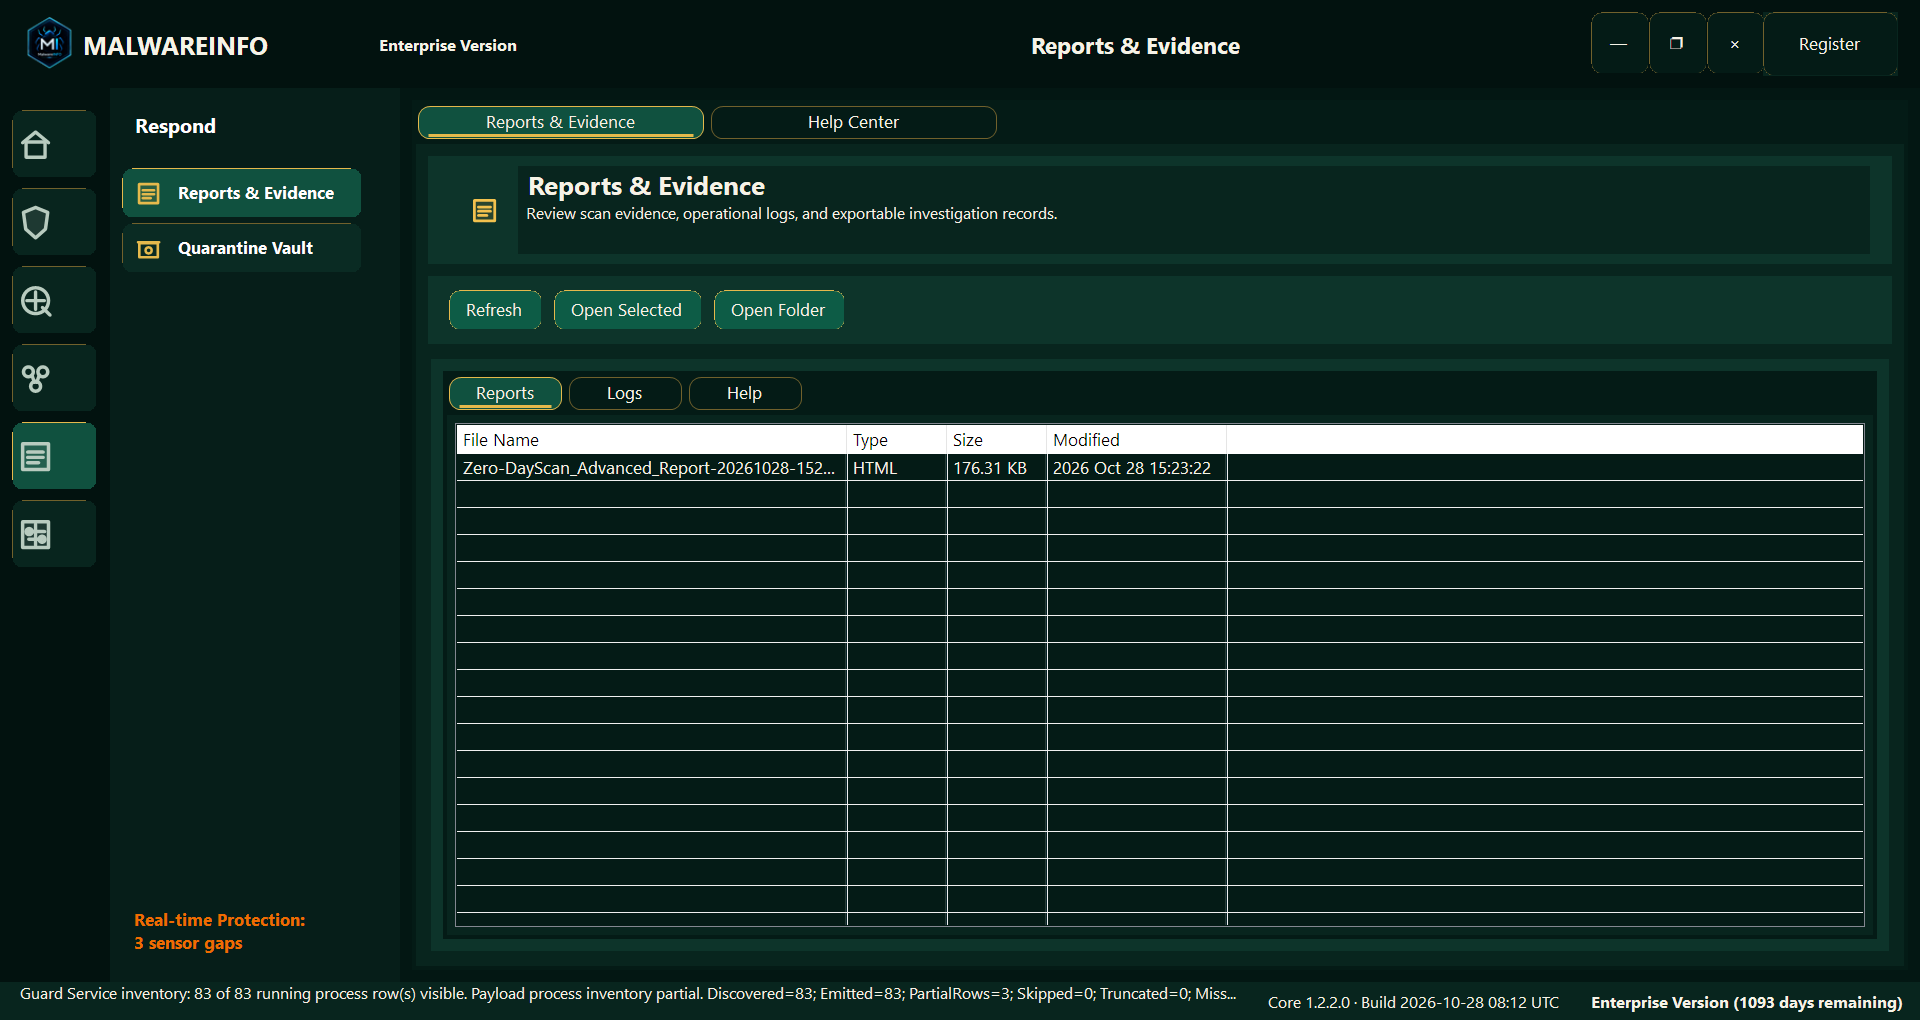This screenshot has height=1020, width=1920.
Task: Click the 176.31 KB size cell
Action: point(997,468)
